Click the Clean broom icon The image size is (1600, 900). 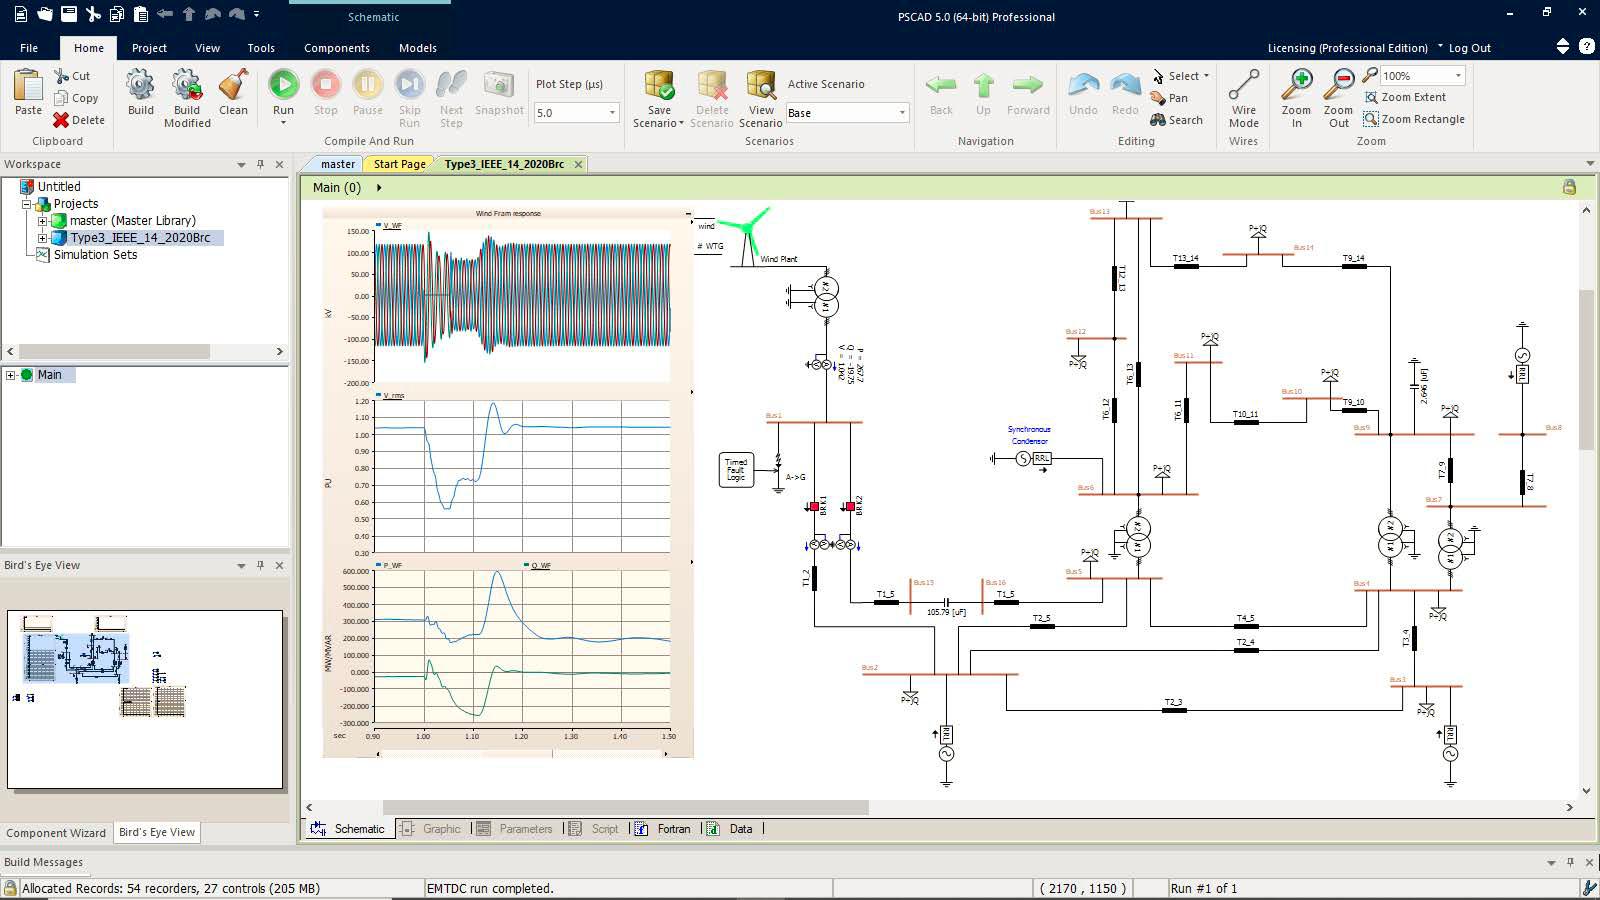pos(233,86)
